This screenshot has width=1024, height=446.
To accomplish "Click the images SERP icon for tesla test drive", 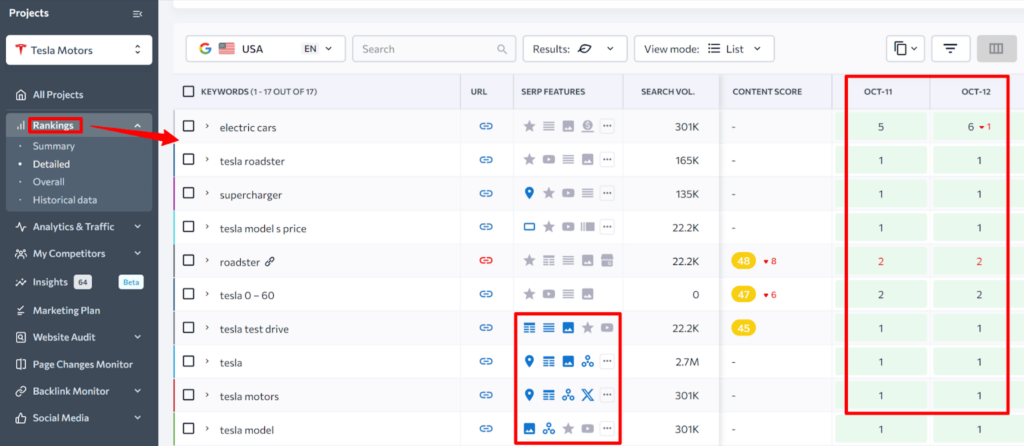I will pos(568,328).
